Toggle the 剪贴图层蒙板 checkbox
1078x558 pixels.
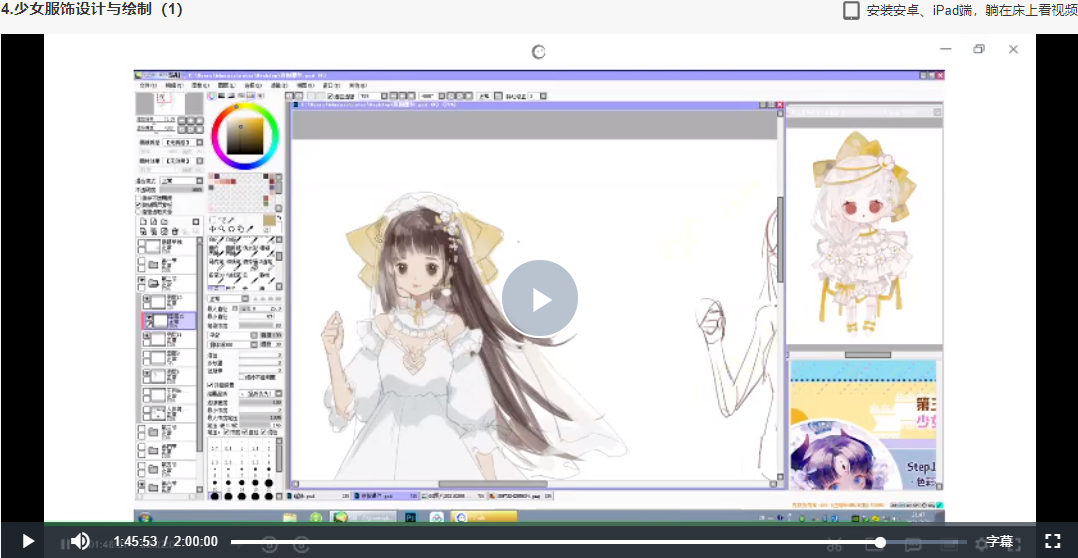(138, 204)
